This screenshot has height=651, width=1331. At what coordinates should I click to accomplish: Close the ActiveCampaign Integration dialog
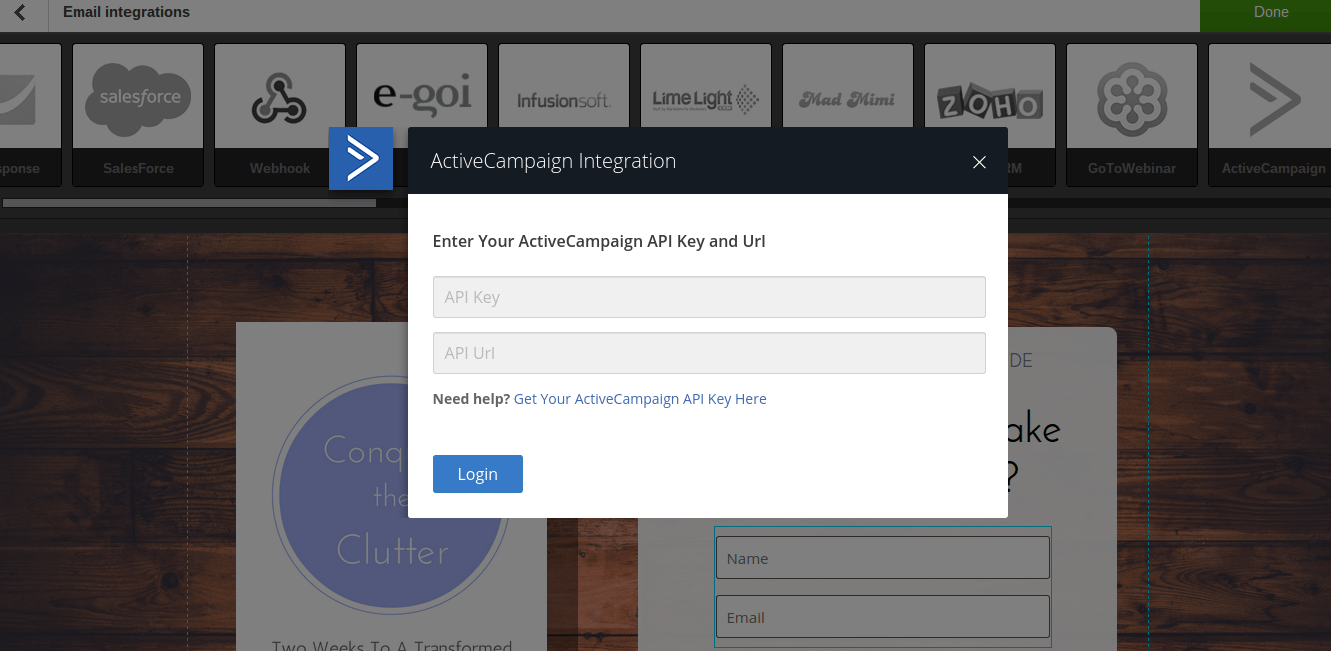pyautogui.click(x=979, y=162)
